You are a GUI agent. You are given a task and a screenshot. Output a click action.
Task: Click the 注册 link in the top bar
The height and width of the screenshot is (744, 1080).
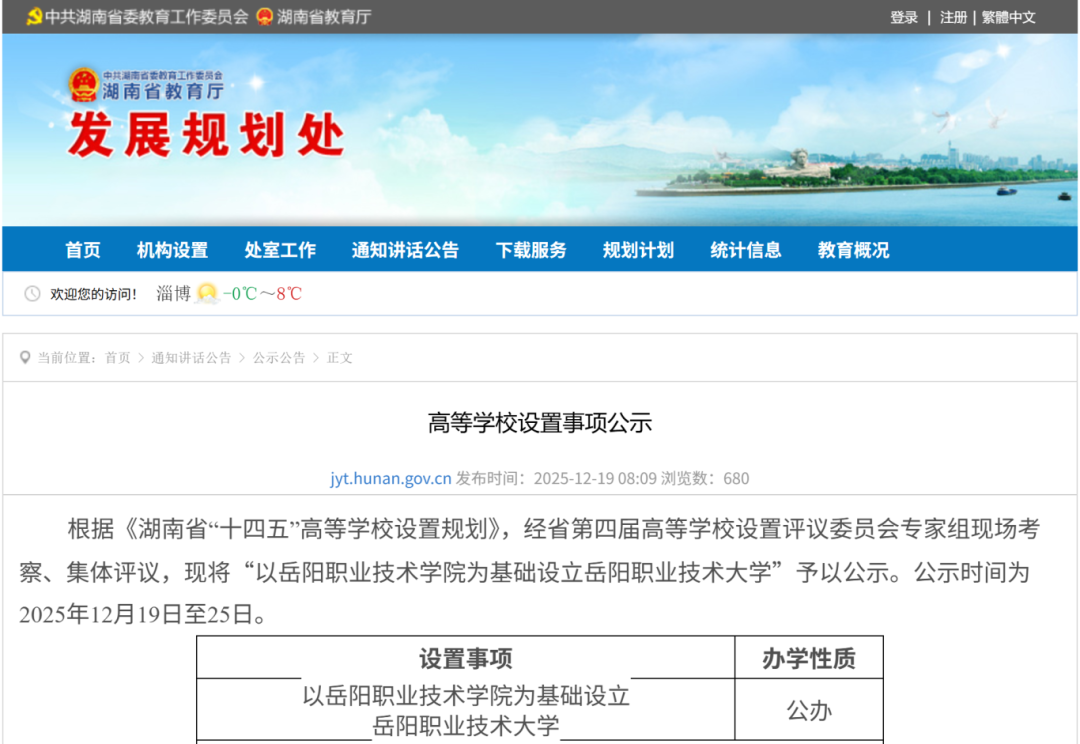click(x=953, y=17)
